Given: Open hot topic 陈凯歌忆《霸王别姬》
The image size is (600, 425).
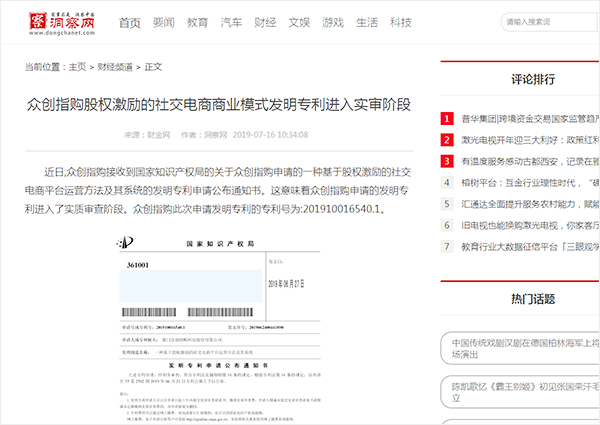Looking at the screenshot, I should coord(524,385).
